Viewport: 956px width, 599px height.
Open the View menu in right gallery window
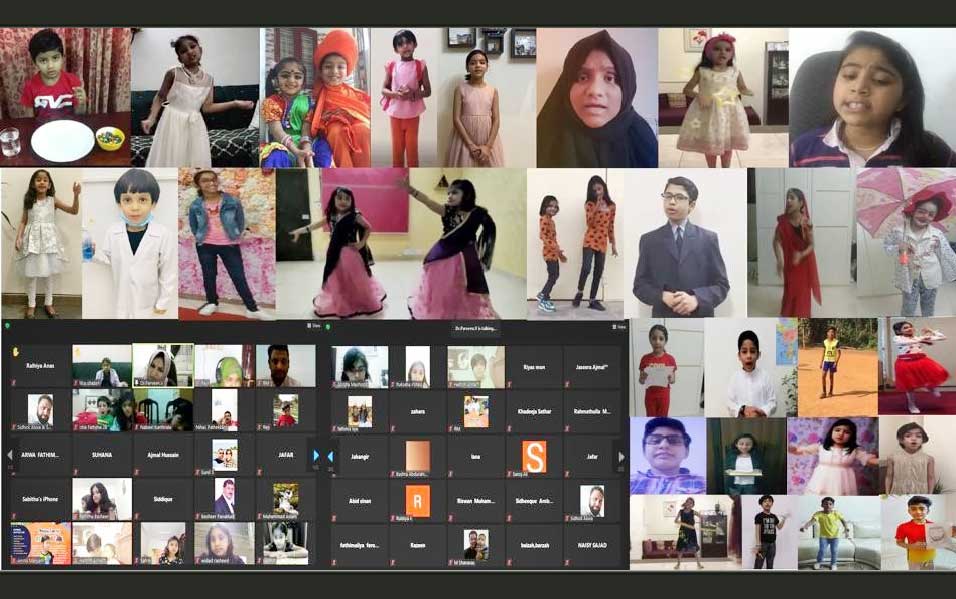pyautogui.click(x=619, y=326)
